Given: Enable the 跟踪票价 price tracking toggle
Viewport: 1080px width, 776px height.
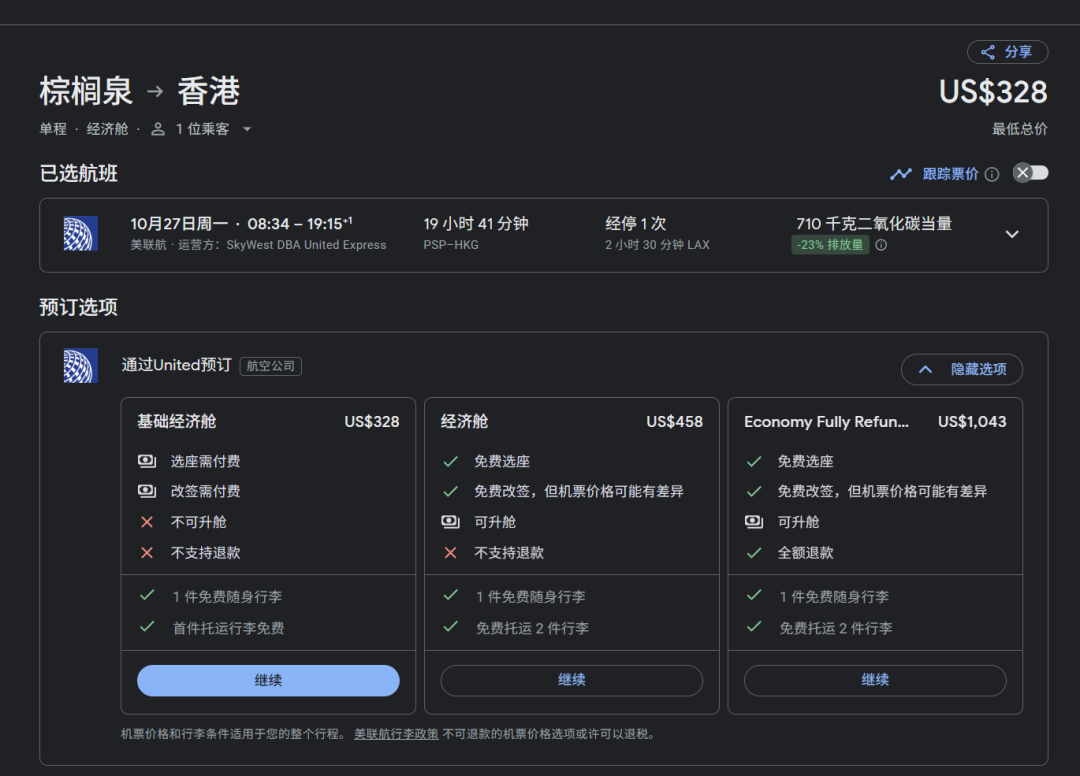Looking at the screenshot, I should pos(1030,173).
